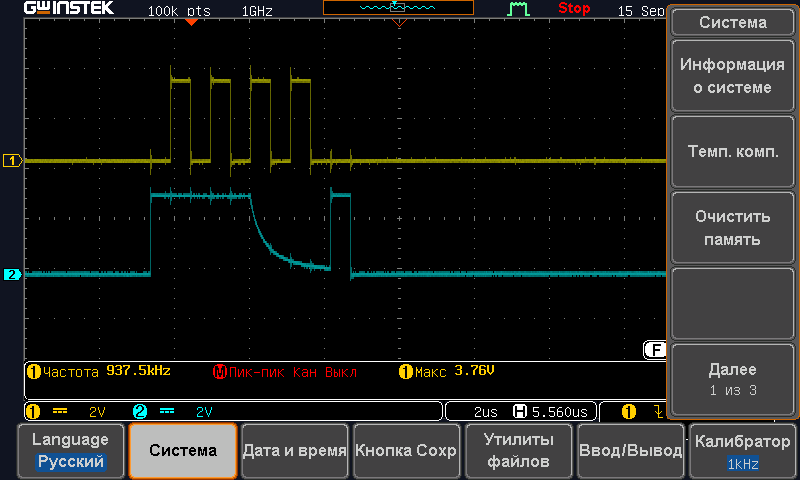Screen dimensions: 800x480
Task: Click the channel 2 ground marker
Action: (x=12, y=274)
